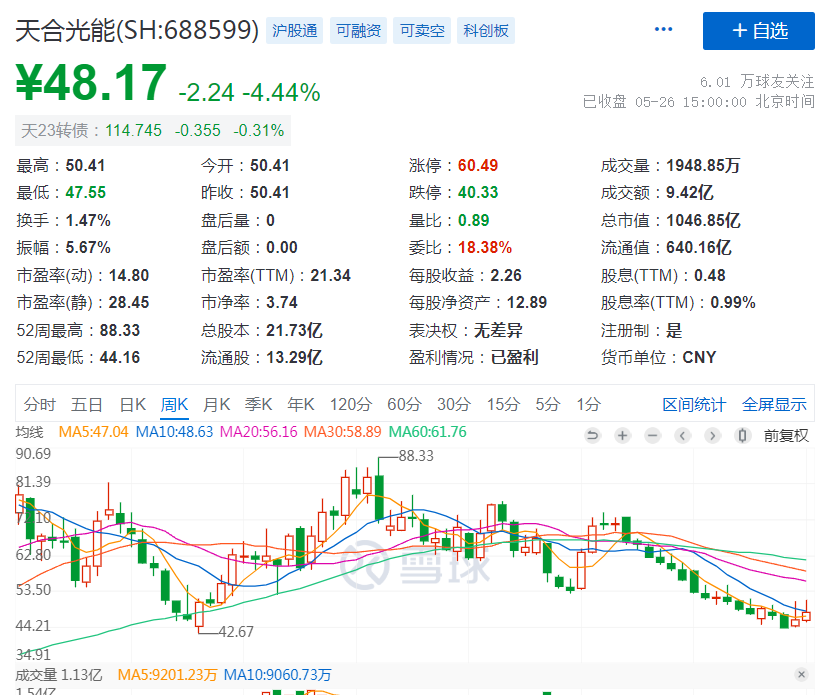Click the MA30:58.89 indicator
This screenshot has width=827, height=695.
[342, 432]
